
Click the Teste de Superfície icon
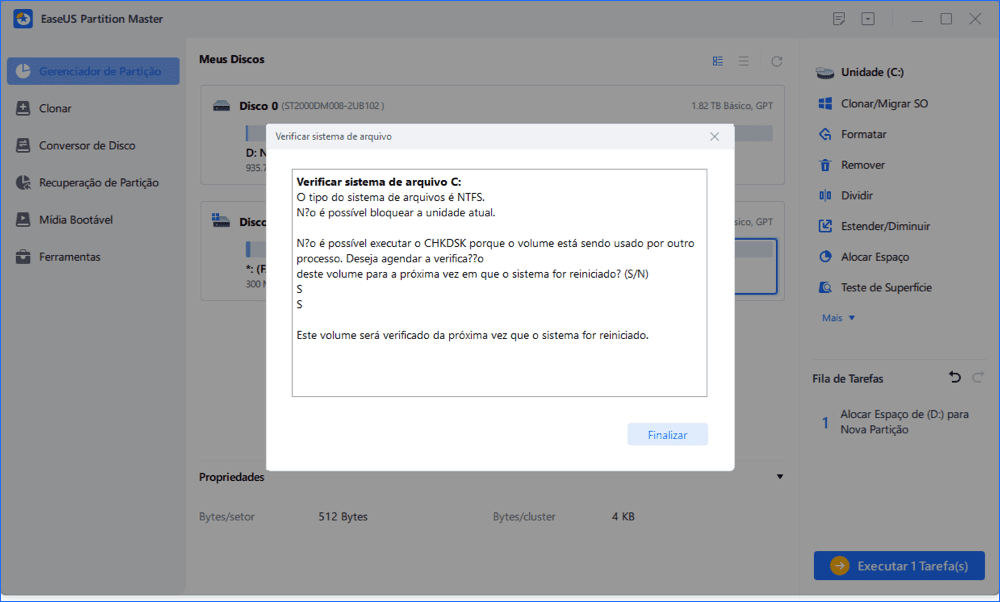point(825,287)
